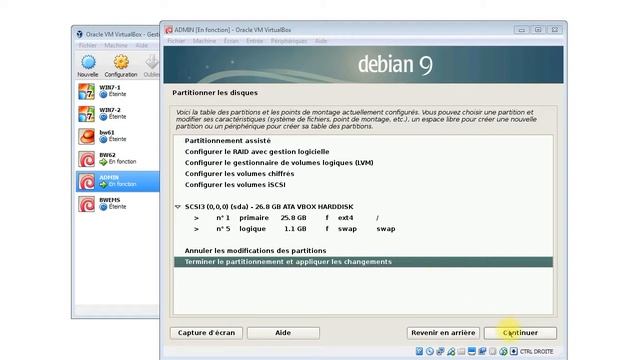Select the BW62 Debian VM icon
Image resolution: width=640 pixels, height=360 pixels.
click(x=87, y=159)
